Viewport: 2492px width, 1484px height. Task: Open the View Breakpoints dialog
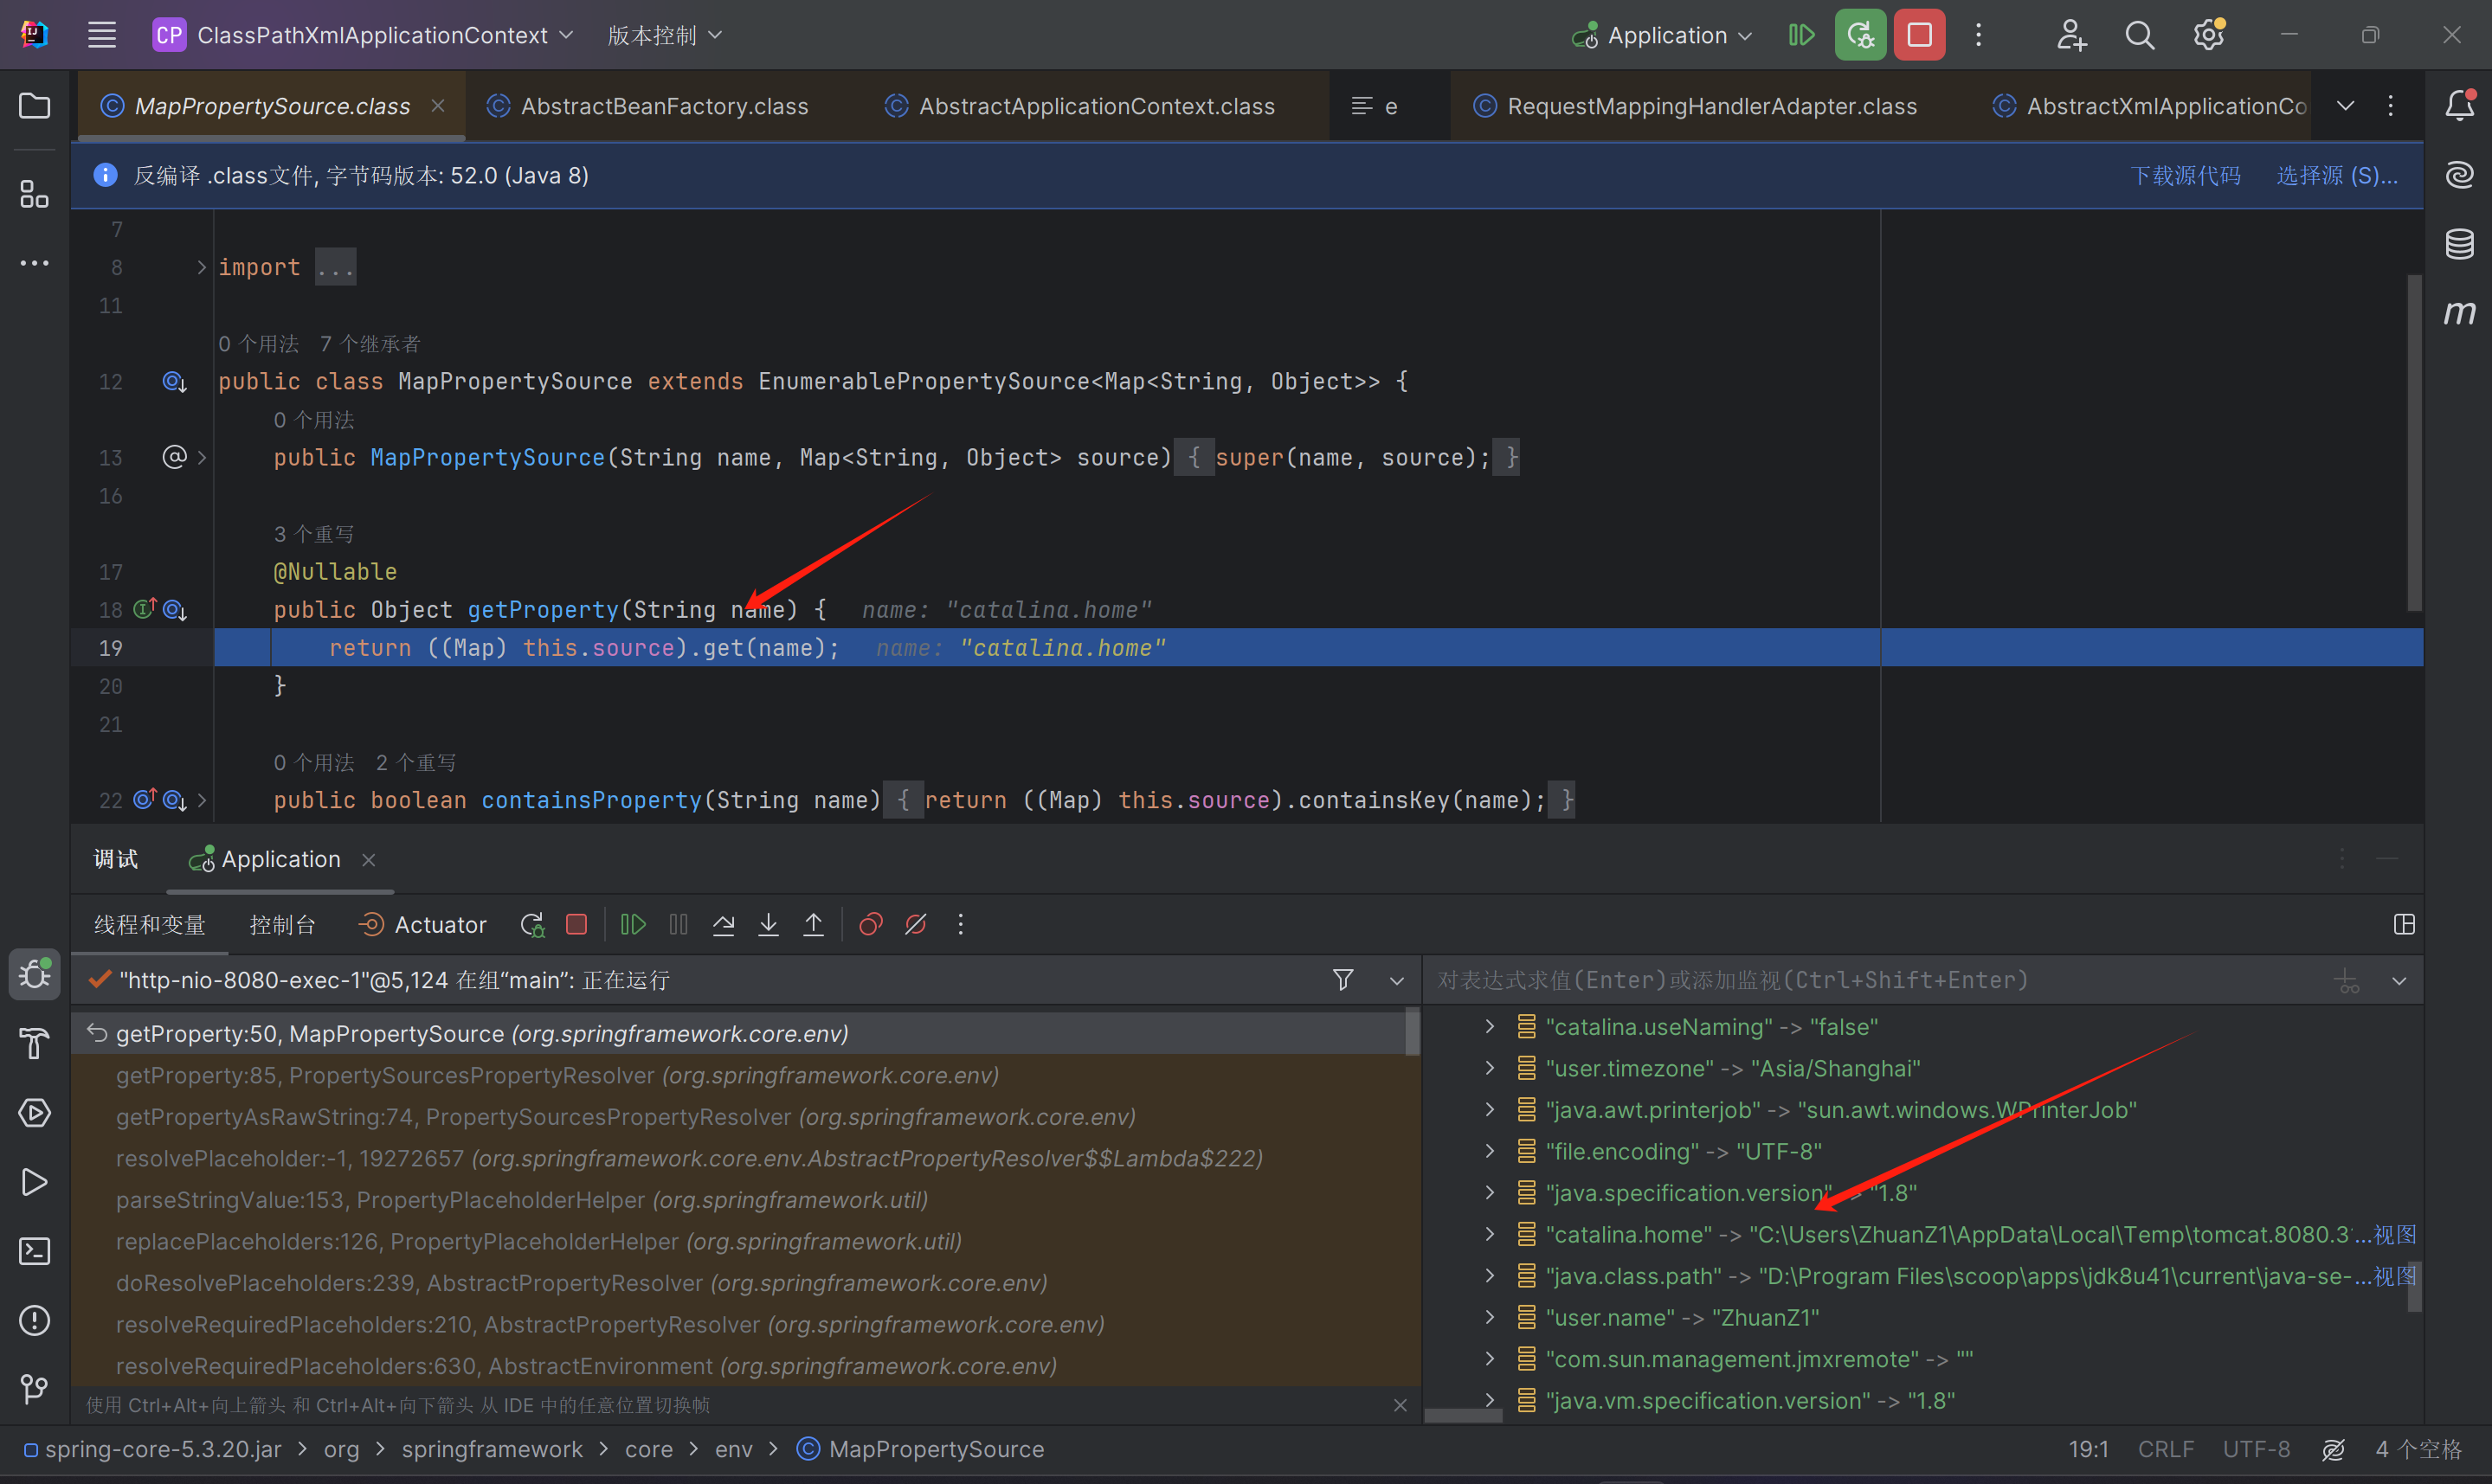pyautogui.click(x=870, y=925)
